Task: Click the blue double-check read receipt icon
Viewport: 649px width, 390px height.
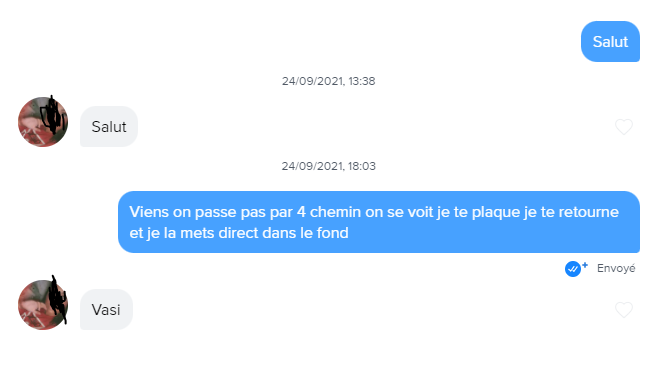Action: point(573,269)
